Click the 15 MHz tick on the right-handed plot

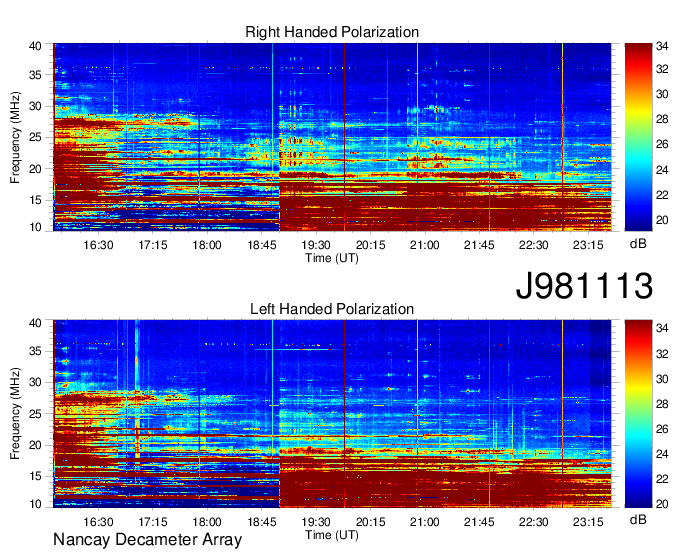tap(35, 200)
